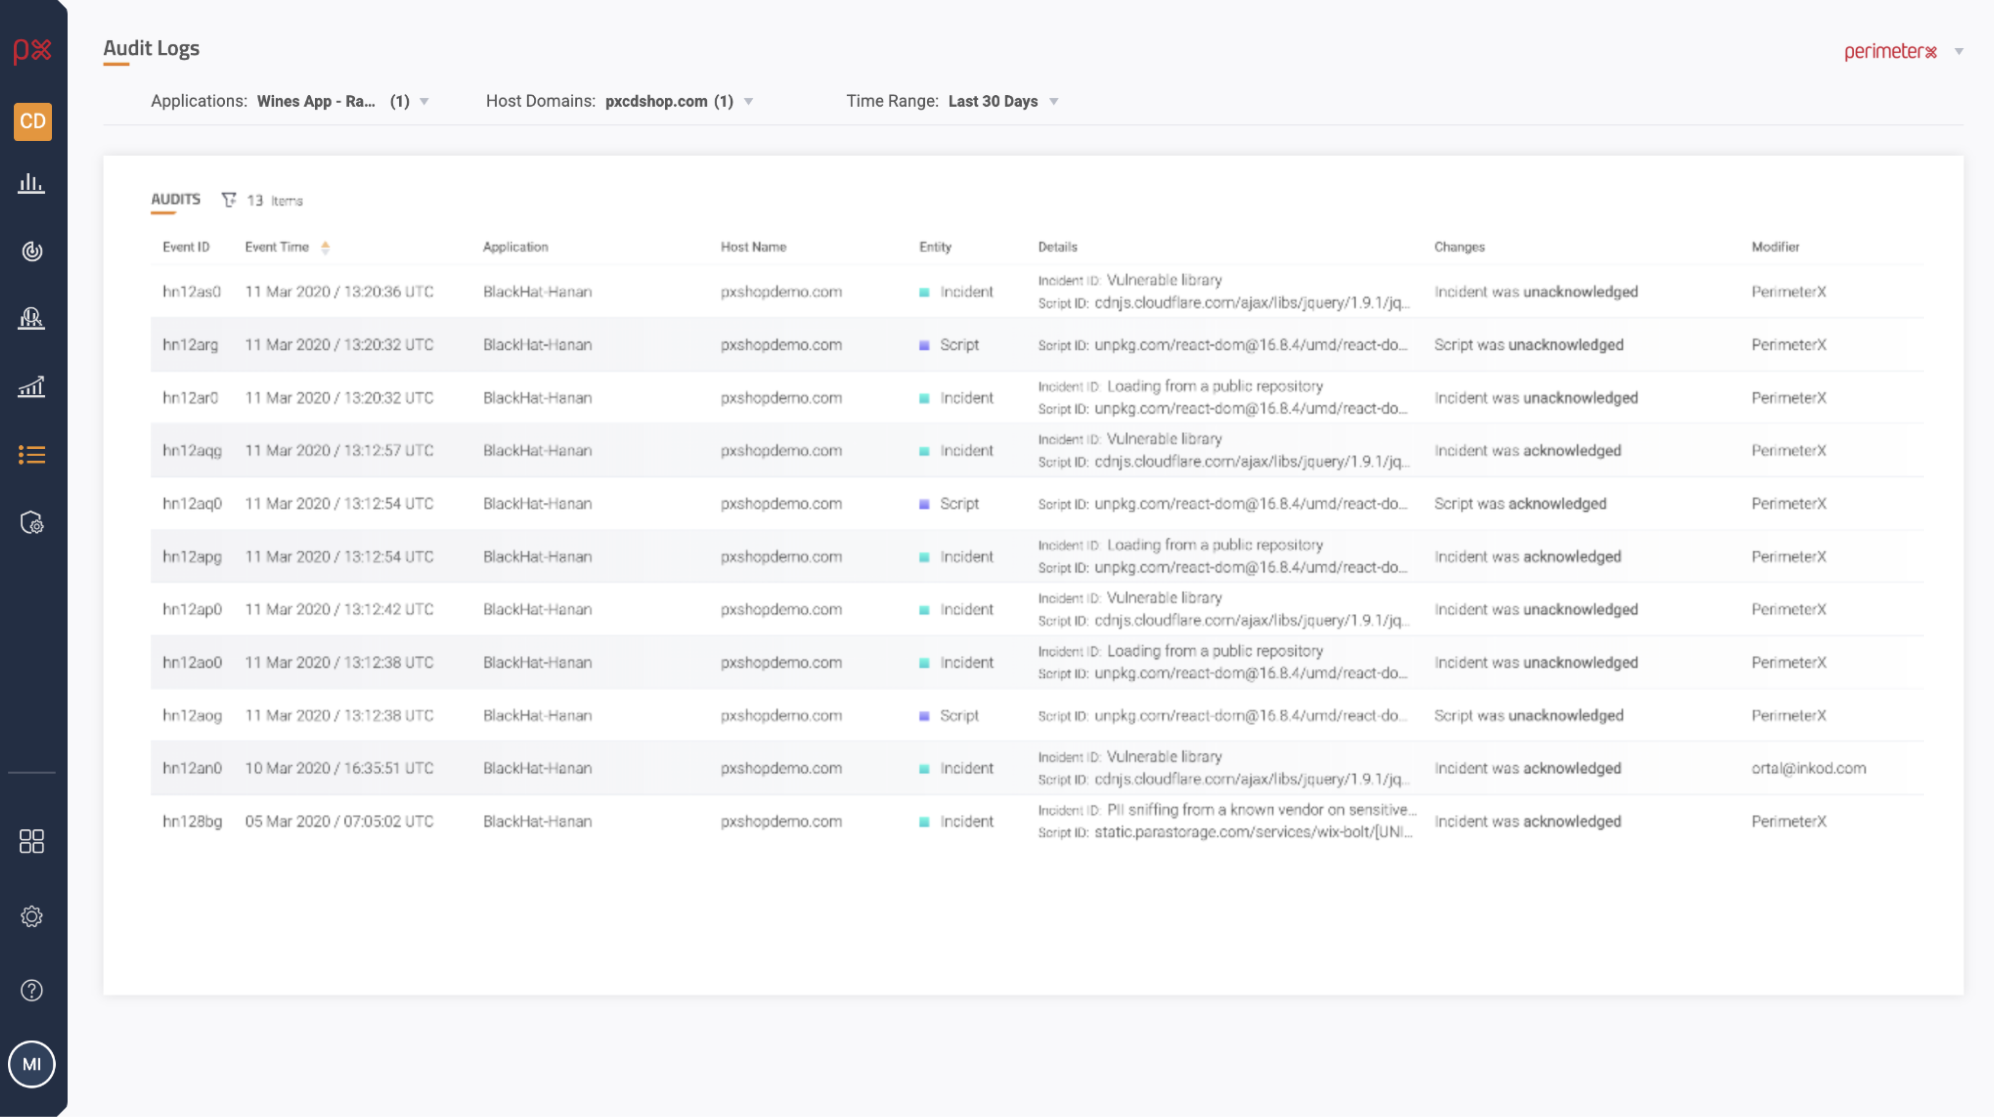The height and width of the screenshot is (1118, 1994).
Task: Expand the Host Domains dropdown
Action: [x=749, y=102]
